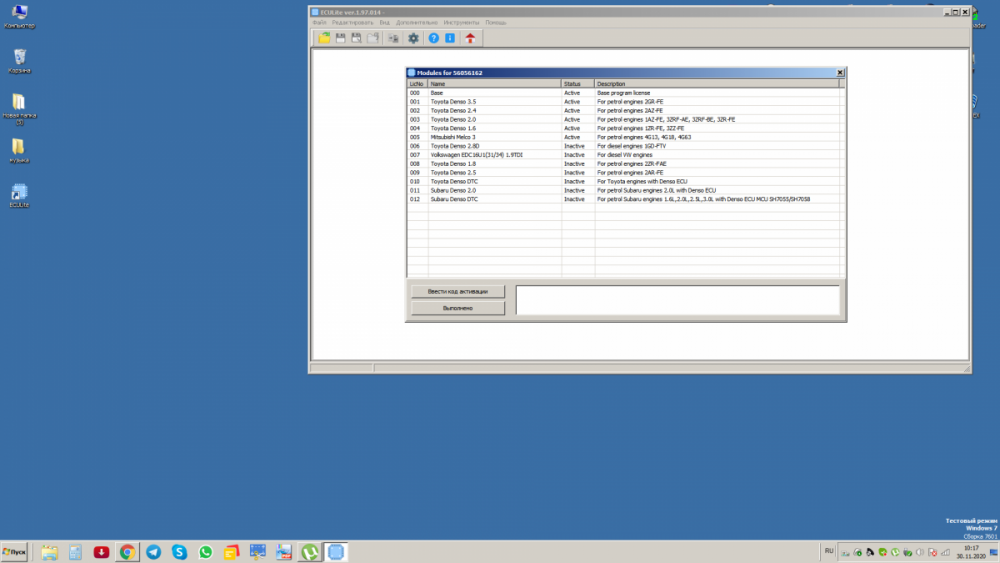Select the Toyota Denso 3.5 row
Image resolution: width=1000 pixels, height=563 pixels.
624,101
